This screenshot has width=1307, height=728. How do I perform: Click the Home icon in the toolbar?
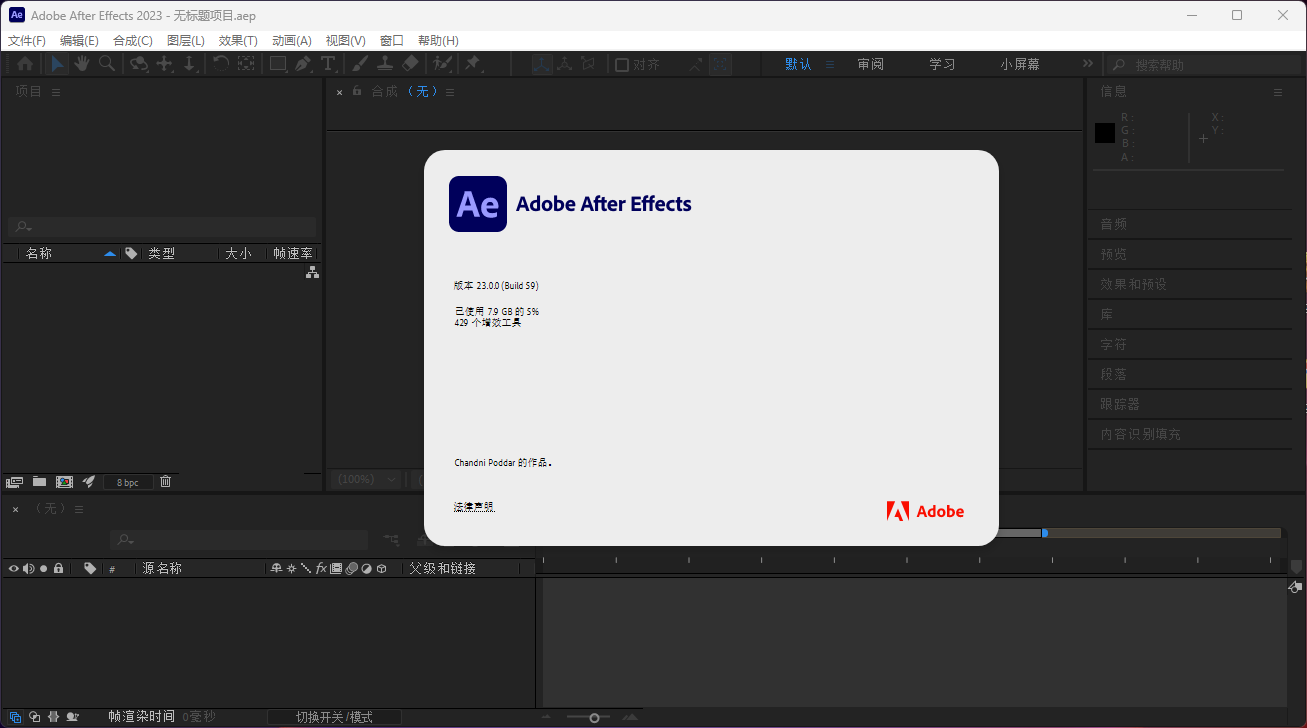pos(25,64)
